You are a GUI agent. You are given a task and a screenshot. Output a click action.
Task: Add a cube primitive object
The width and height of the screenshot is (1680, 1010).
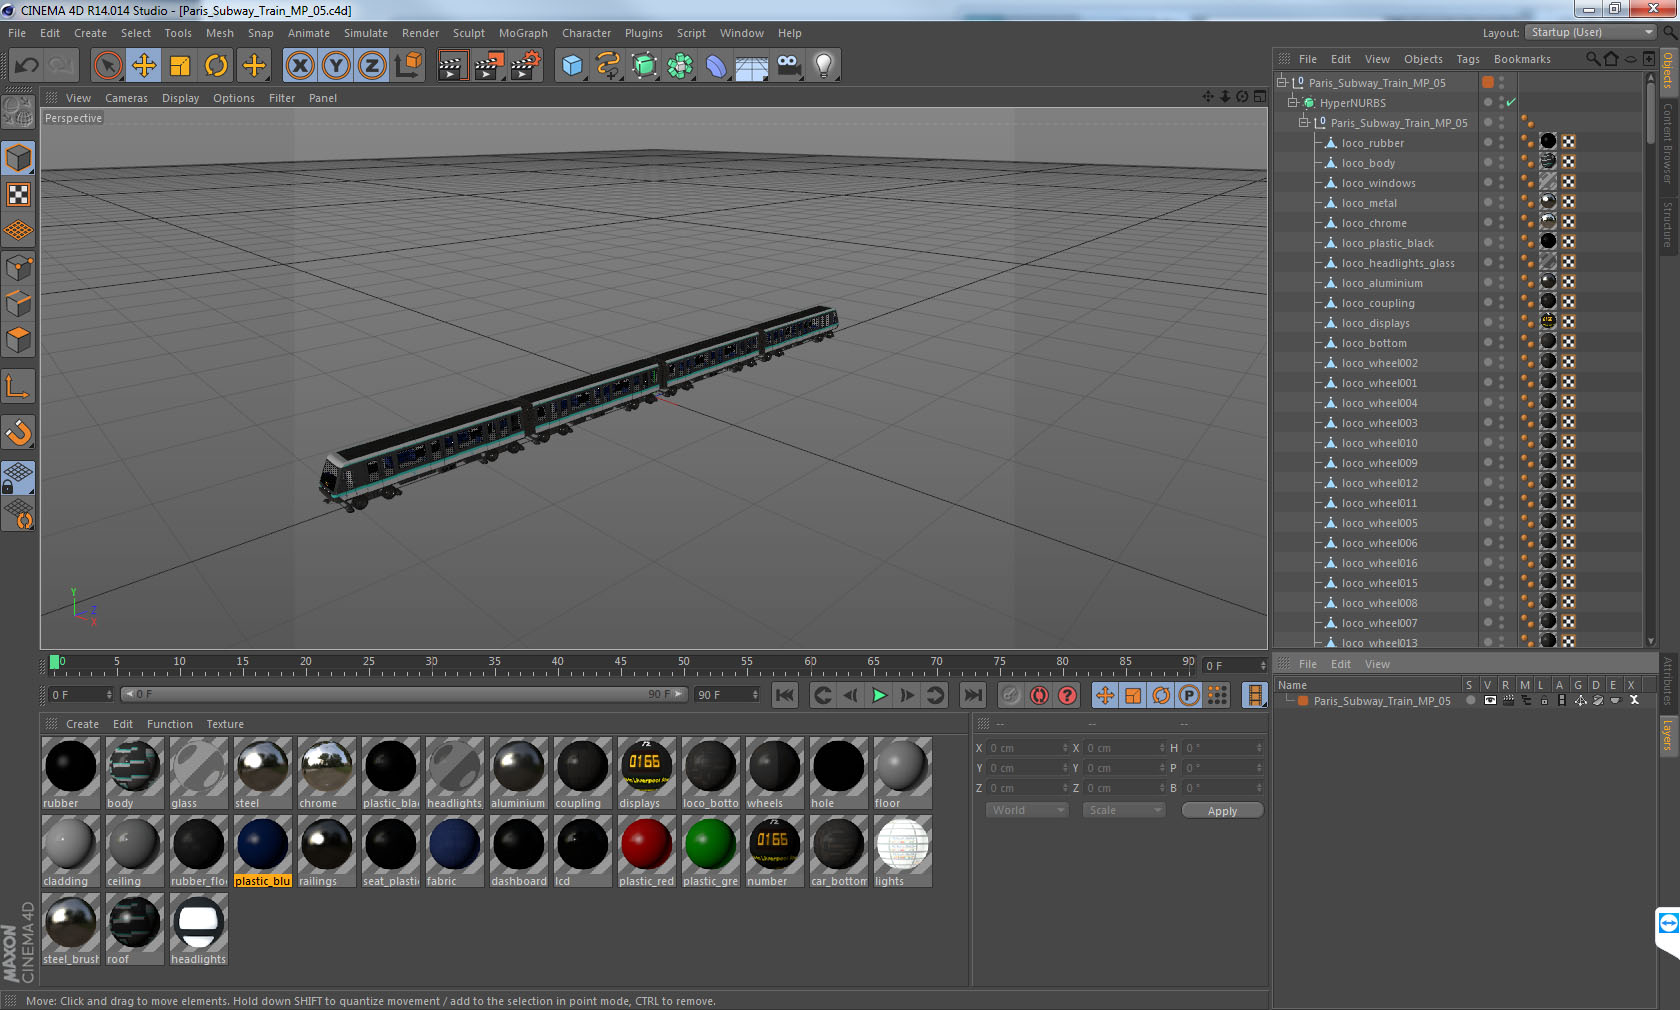click(x=572, y=66)
